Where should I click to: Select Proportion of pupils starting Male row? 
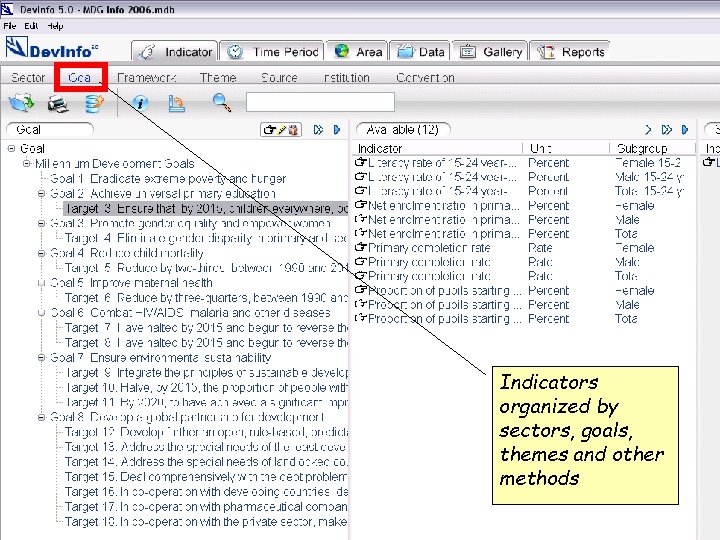(525, 304)
